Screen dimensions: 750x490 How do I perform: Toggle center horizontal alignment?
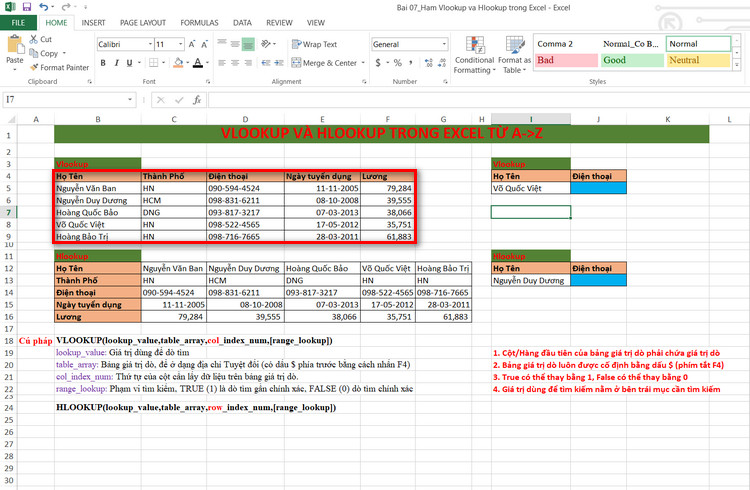(x=235, y=63)
